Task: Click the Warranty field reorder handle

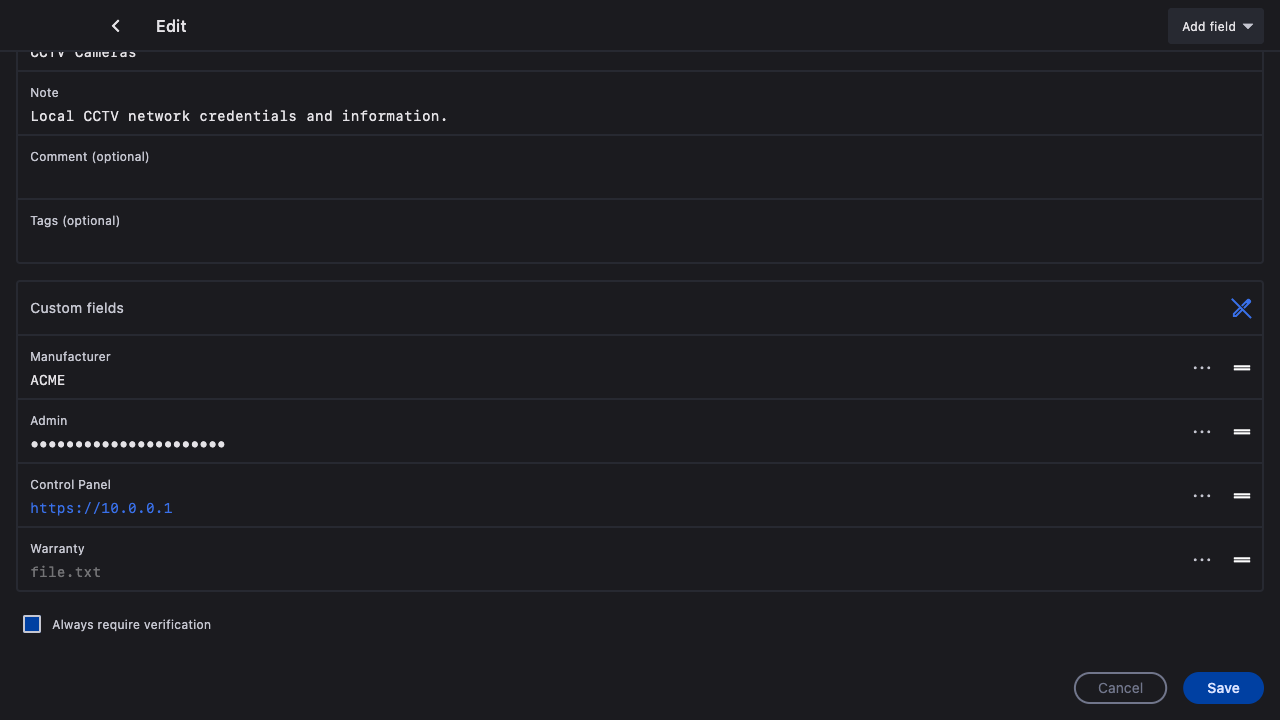Action: coord(1242,560)
